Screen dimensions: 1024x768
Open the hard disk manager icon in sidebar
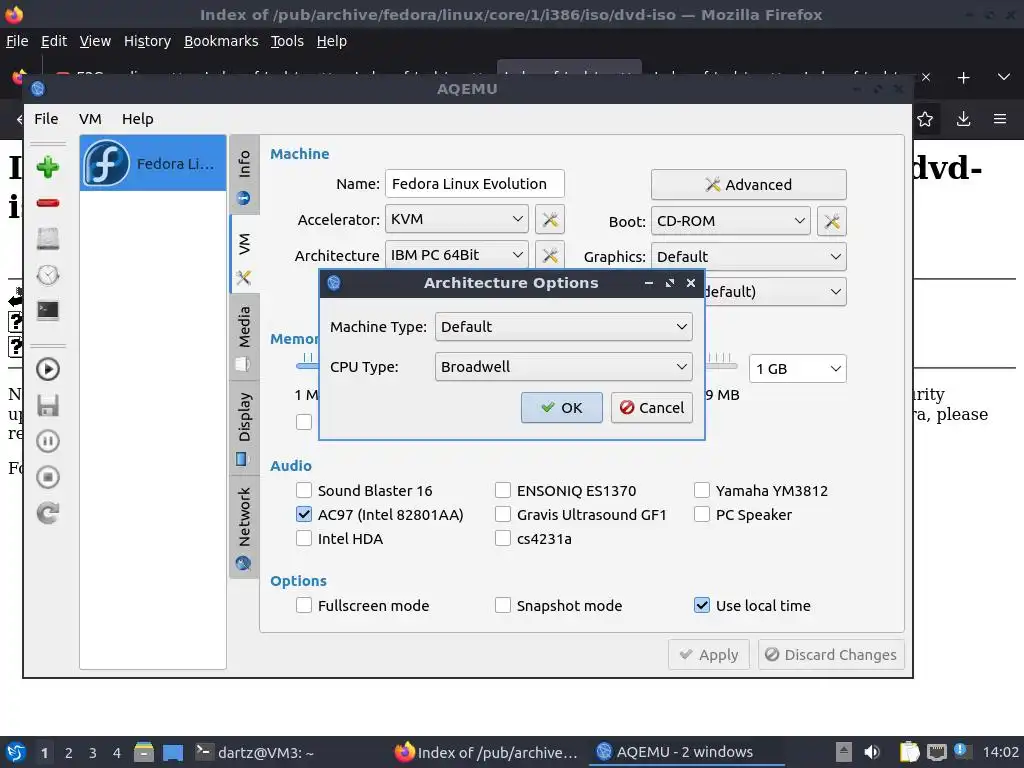click(x=48, y=239)
